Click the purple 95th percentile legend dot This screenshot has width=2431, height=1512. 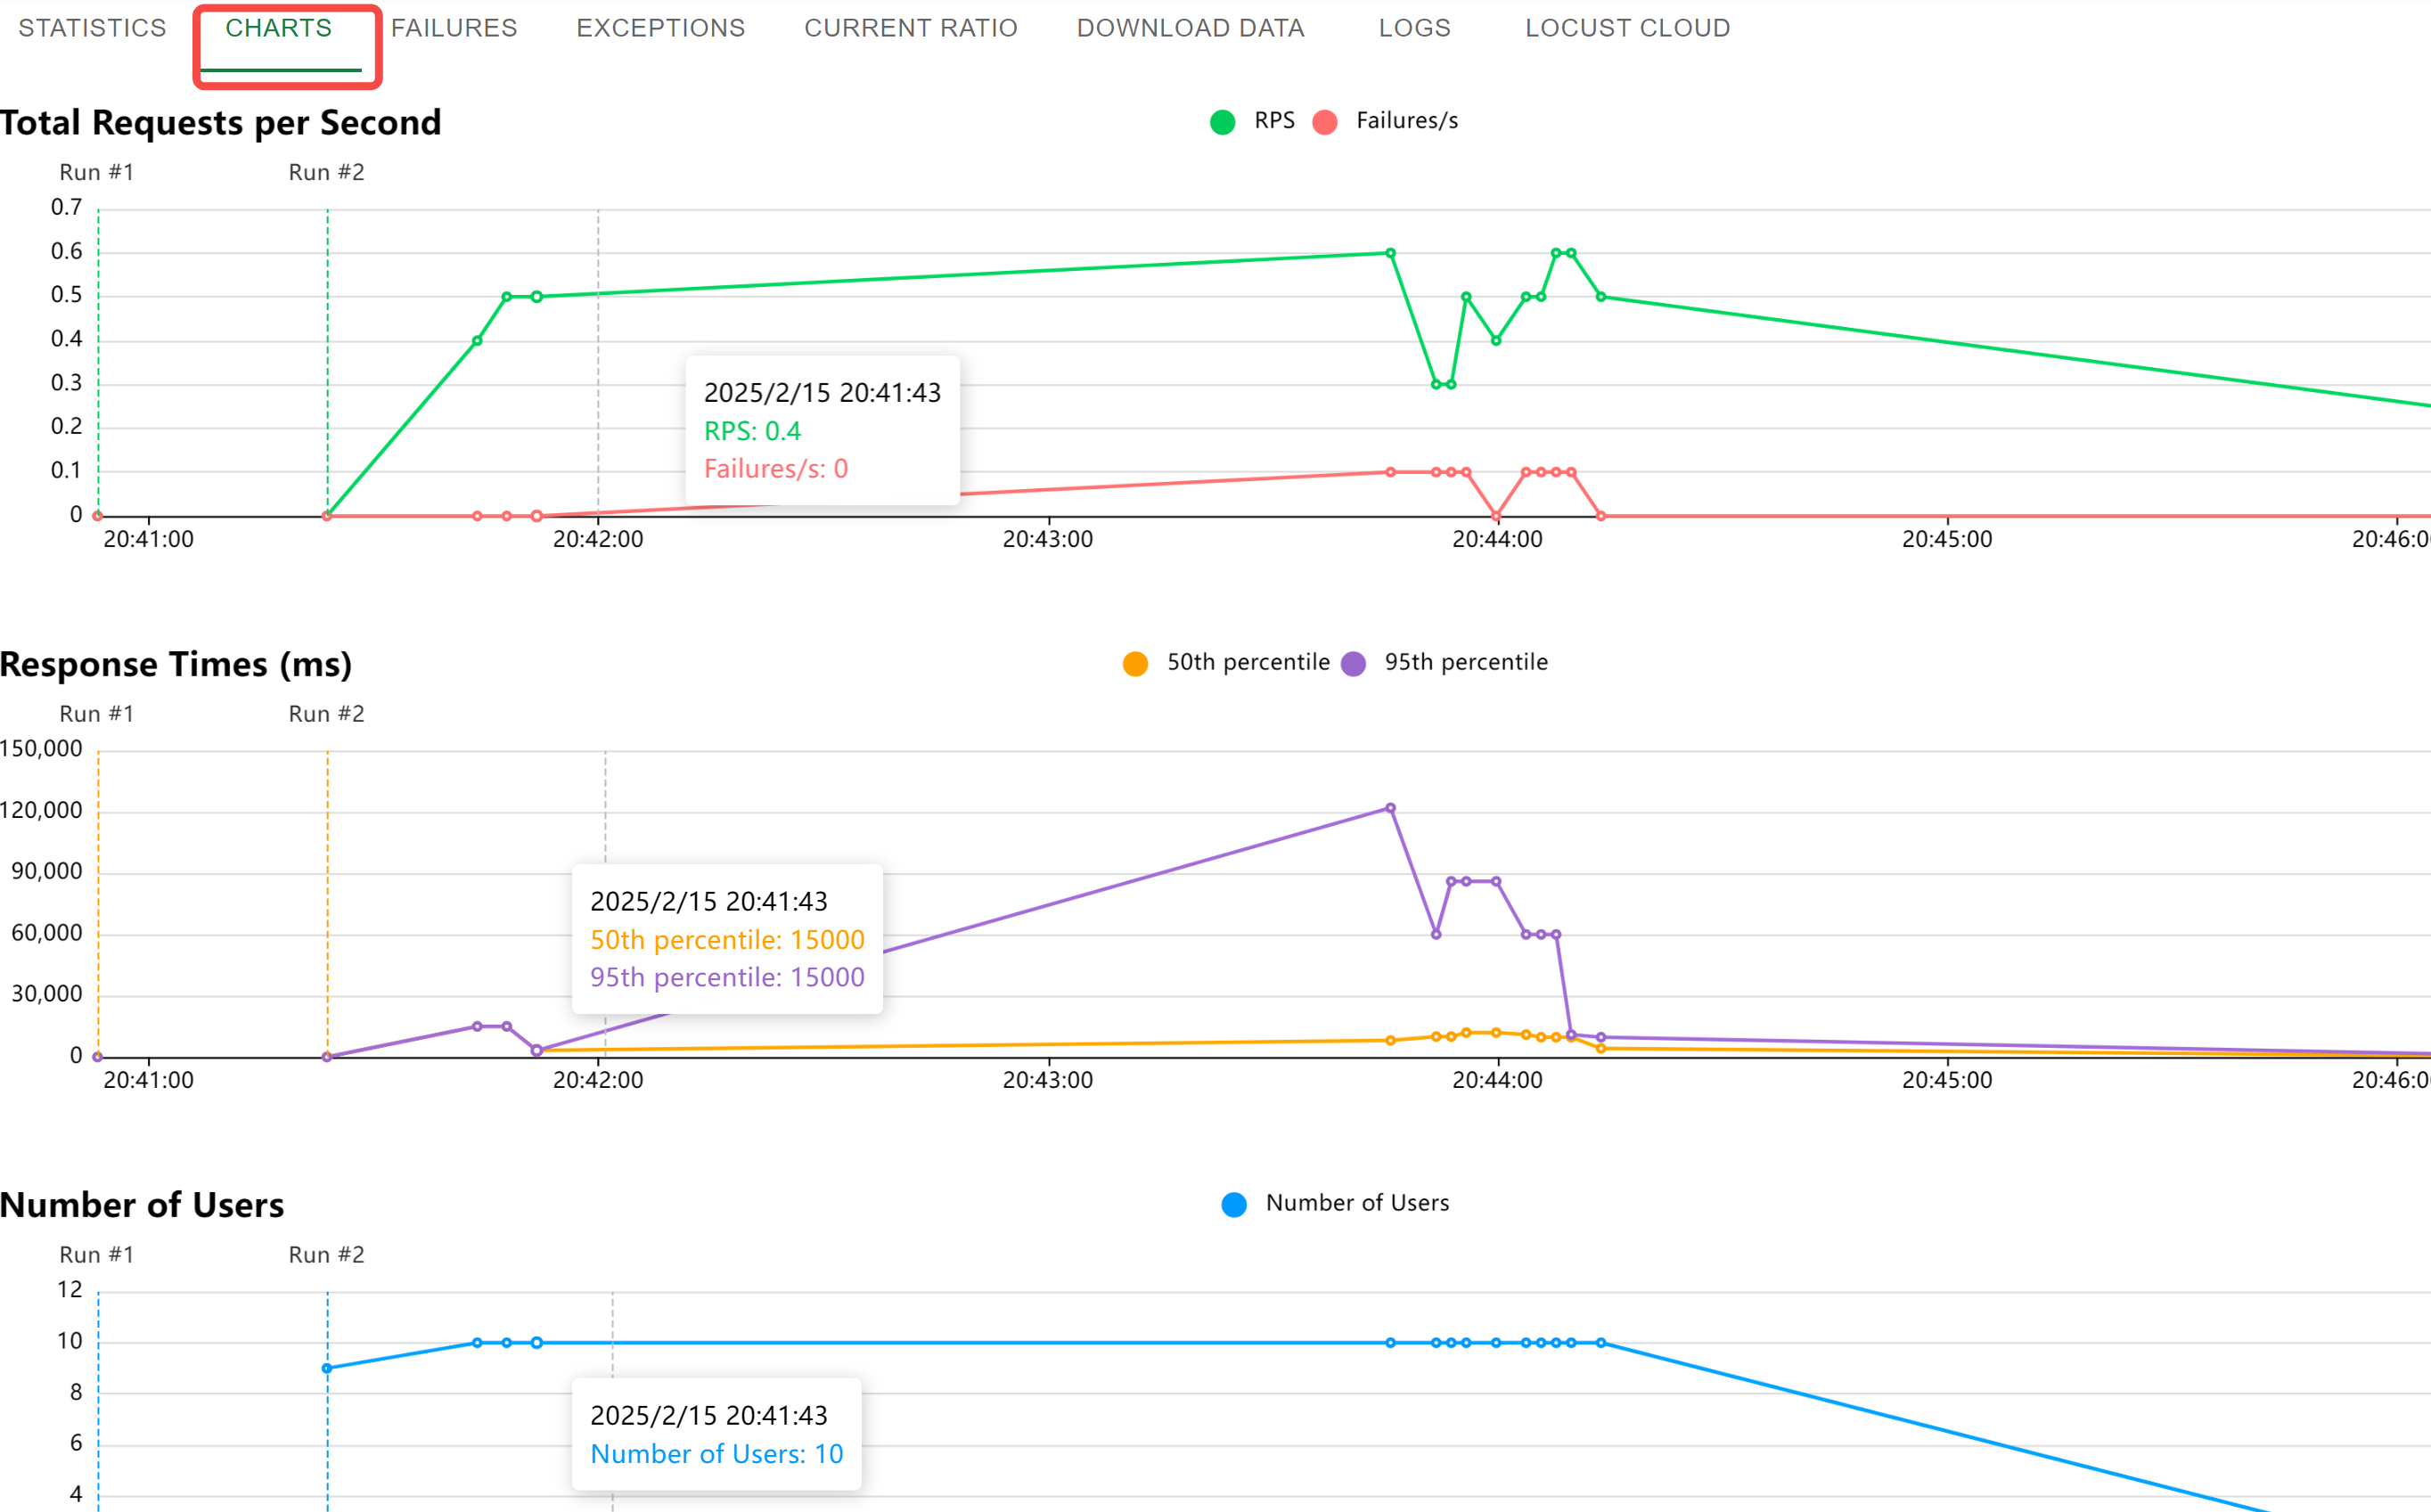(1354, 662)
